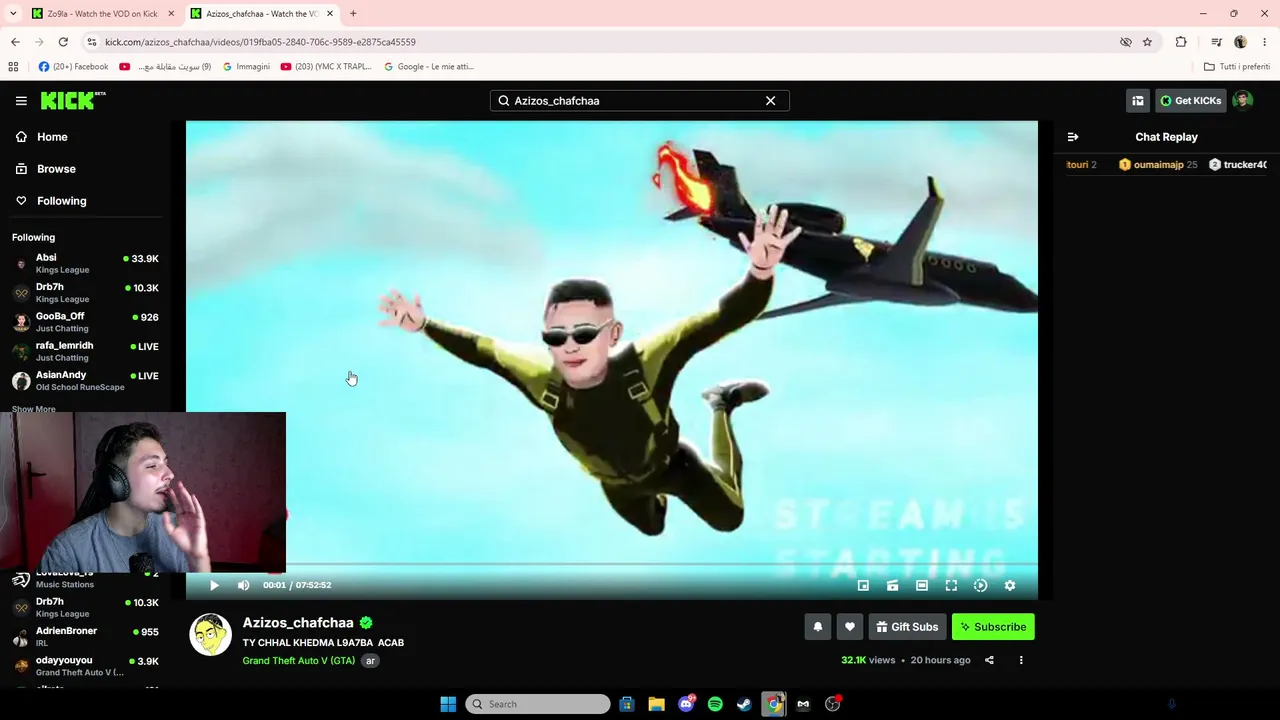Click the kick.com URL address bar
The height and width of the screenshot is (720, 1280).
click(600, 42)
